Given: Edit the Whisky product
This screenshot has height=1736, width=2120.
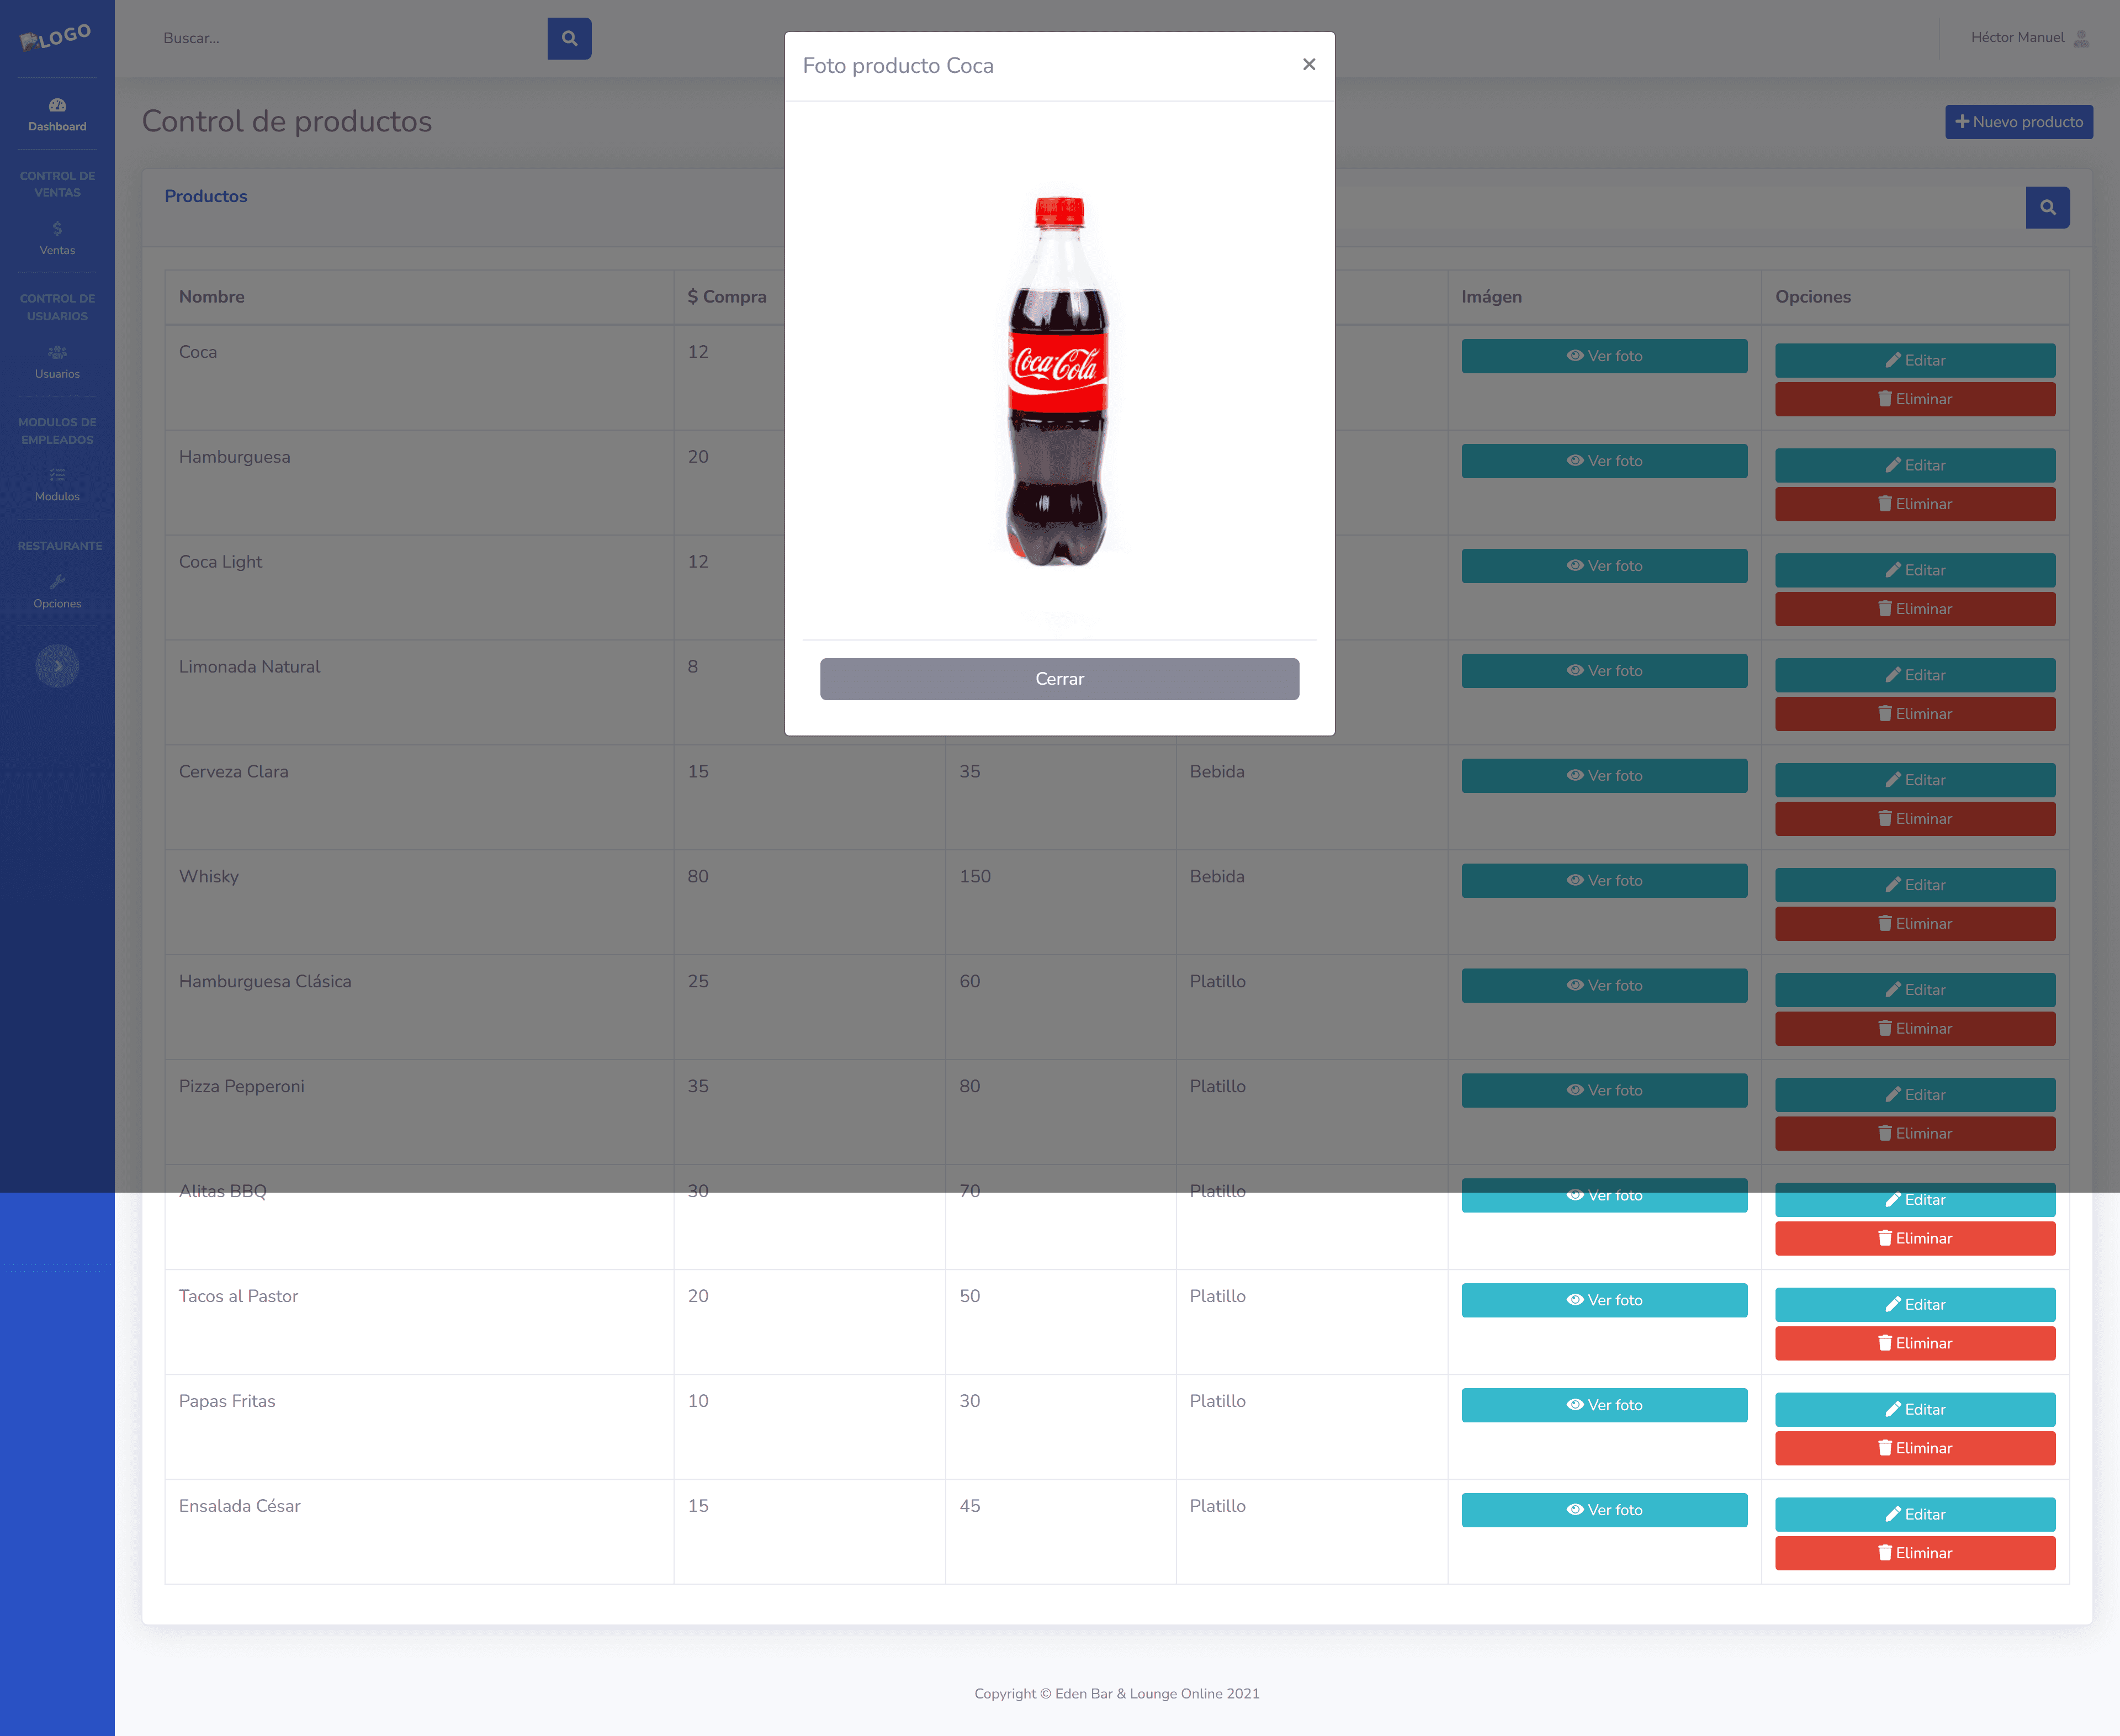Looking at the screenshot, I should click(x=1915, y=886).
